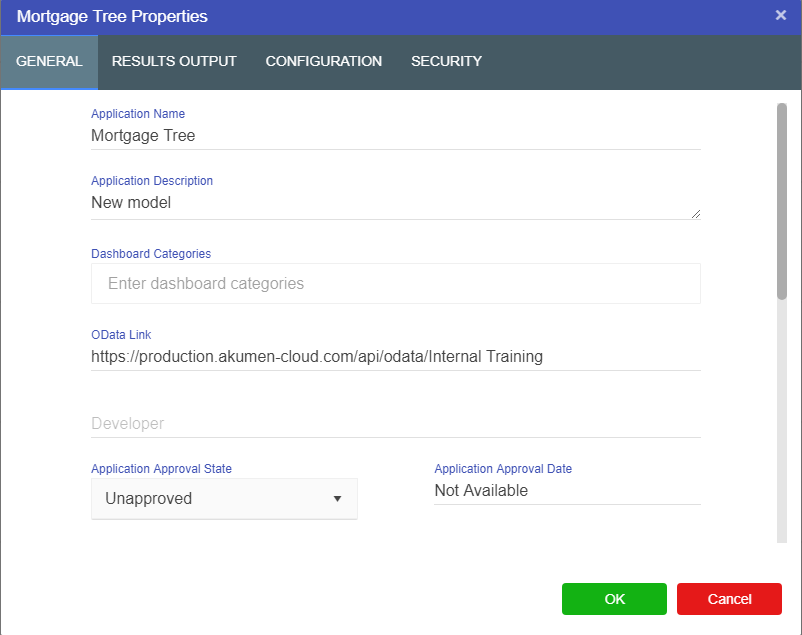Select the Security tab
The height and width of the screenshot is (635, 802).
coord(446,62)
